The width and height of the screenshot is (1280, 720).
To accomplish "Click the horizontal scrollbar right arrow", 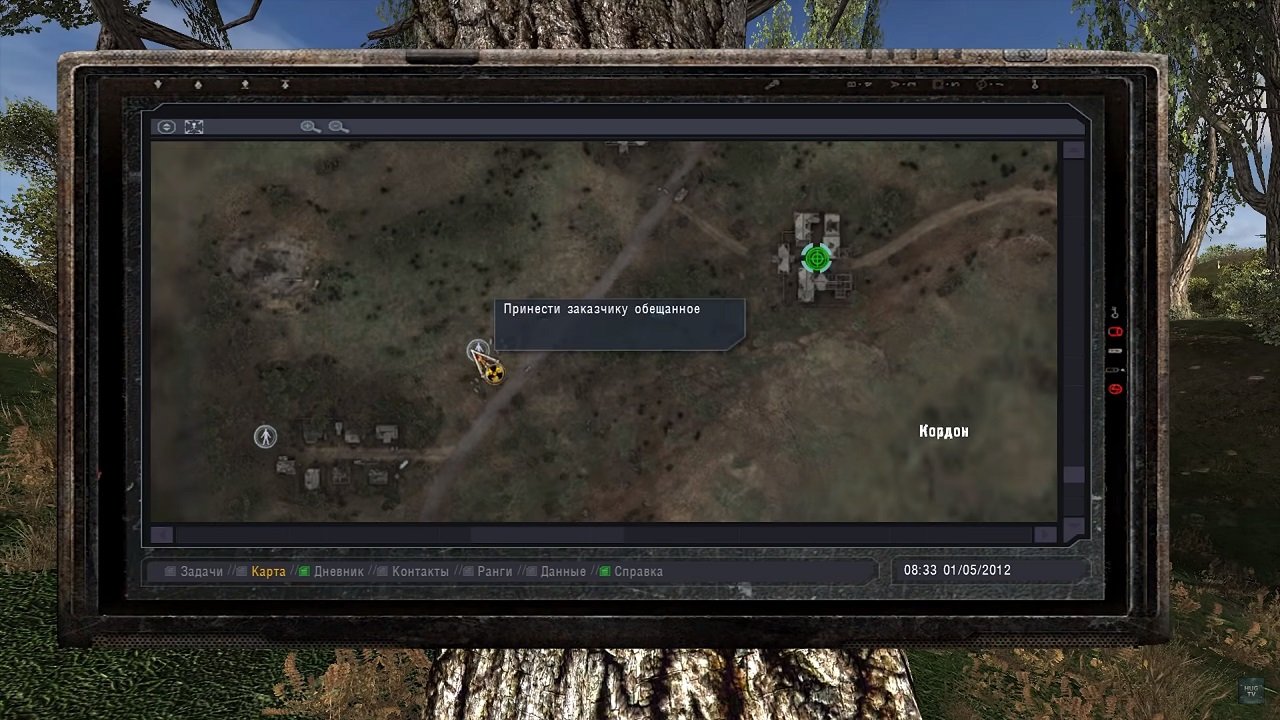I will click(x=1045, y=535).
